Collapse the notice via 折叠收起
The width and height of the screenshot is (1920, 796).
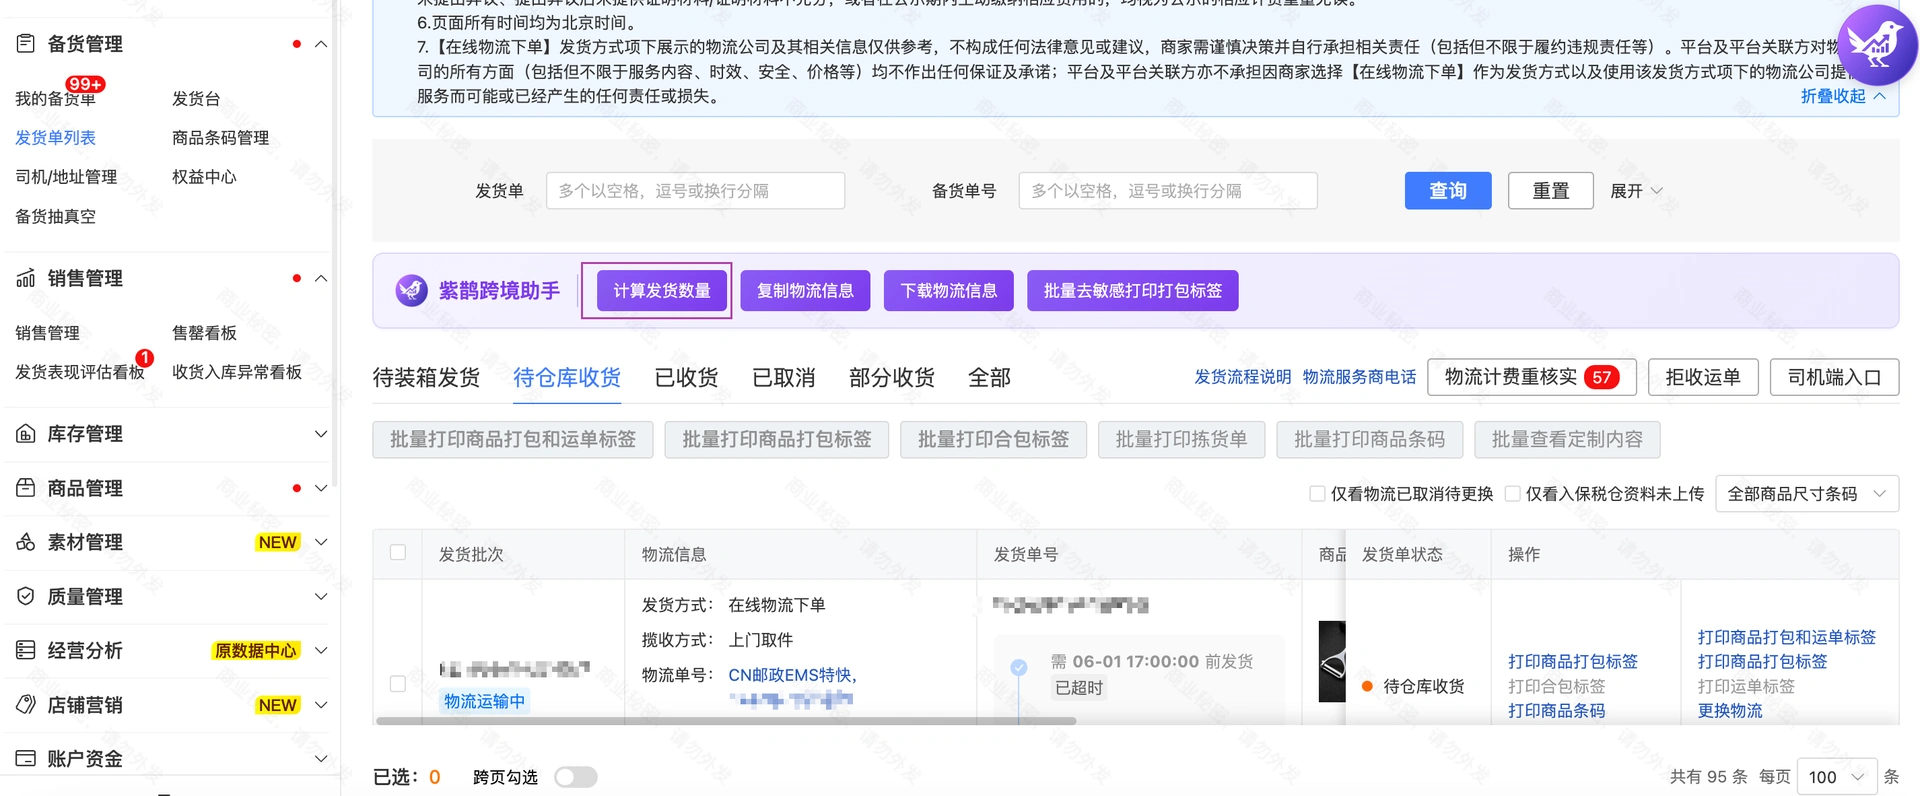(1843, 96)
